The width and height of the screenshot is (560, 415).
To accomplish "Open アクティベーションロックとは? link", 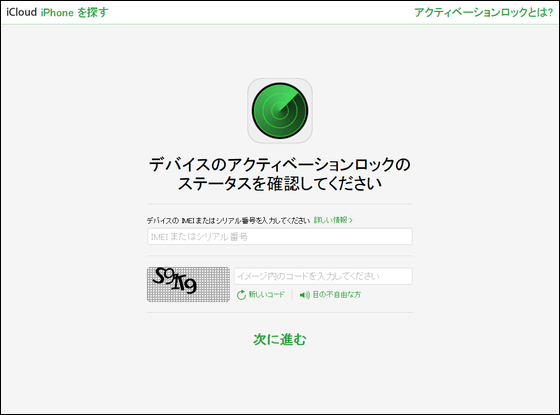I will pyautogui.click(x=484, y=12).
